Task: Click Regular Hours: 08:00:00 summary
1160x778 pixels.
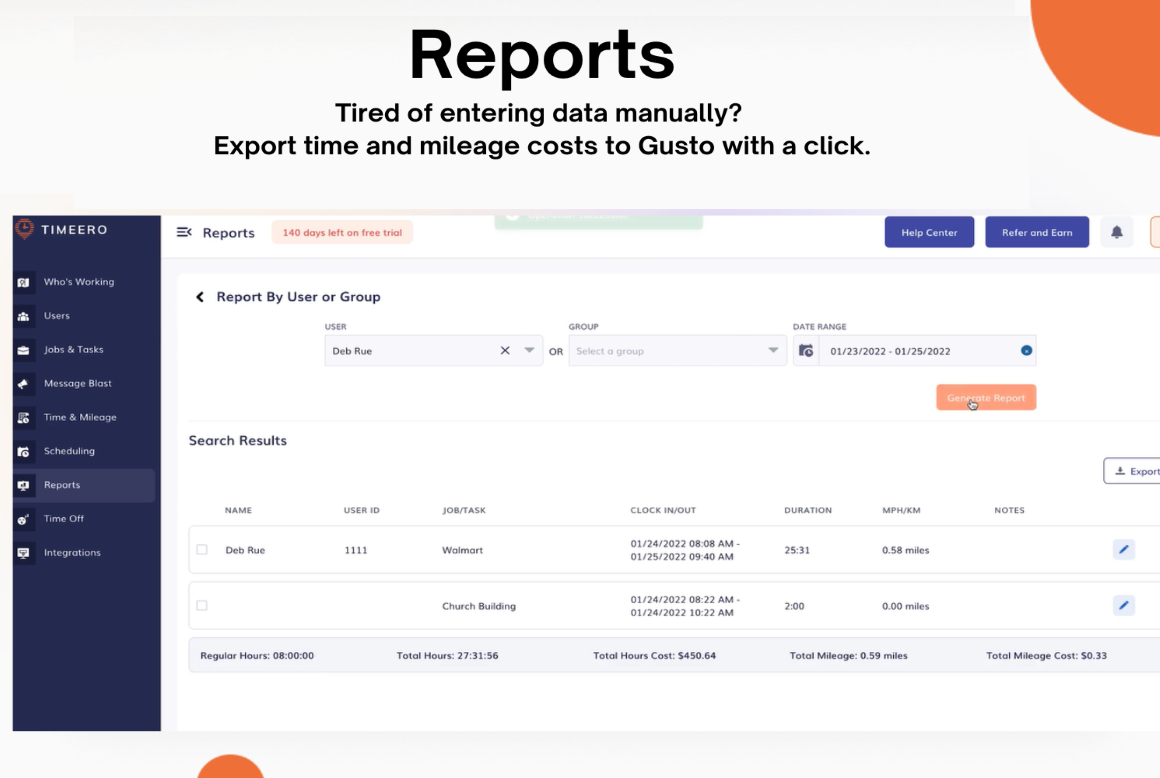Action: 257,655
